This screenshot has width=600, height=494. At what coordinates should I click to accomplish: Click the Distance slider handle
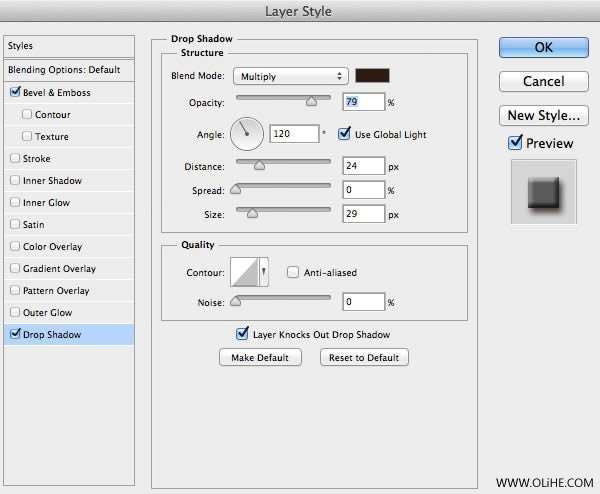pyautogui.click(x=259, y=165)
